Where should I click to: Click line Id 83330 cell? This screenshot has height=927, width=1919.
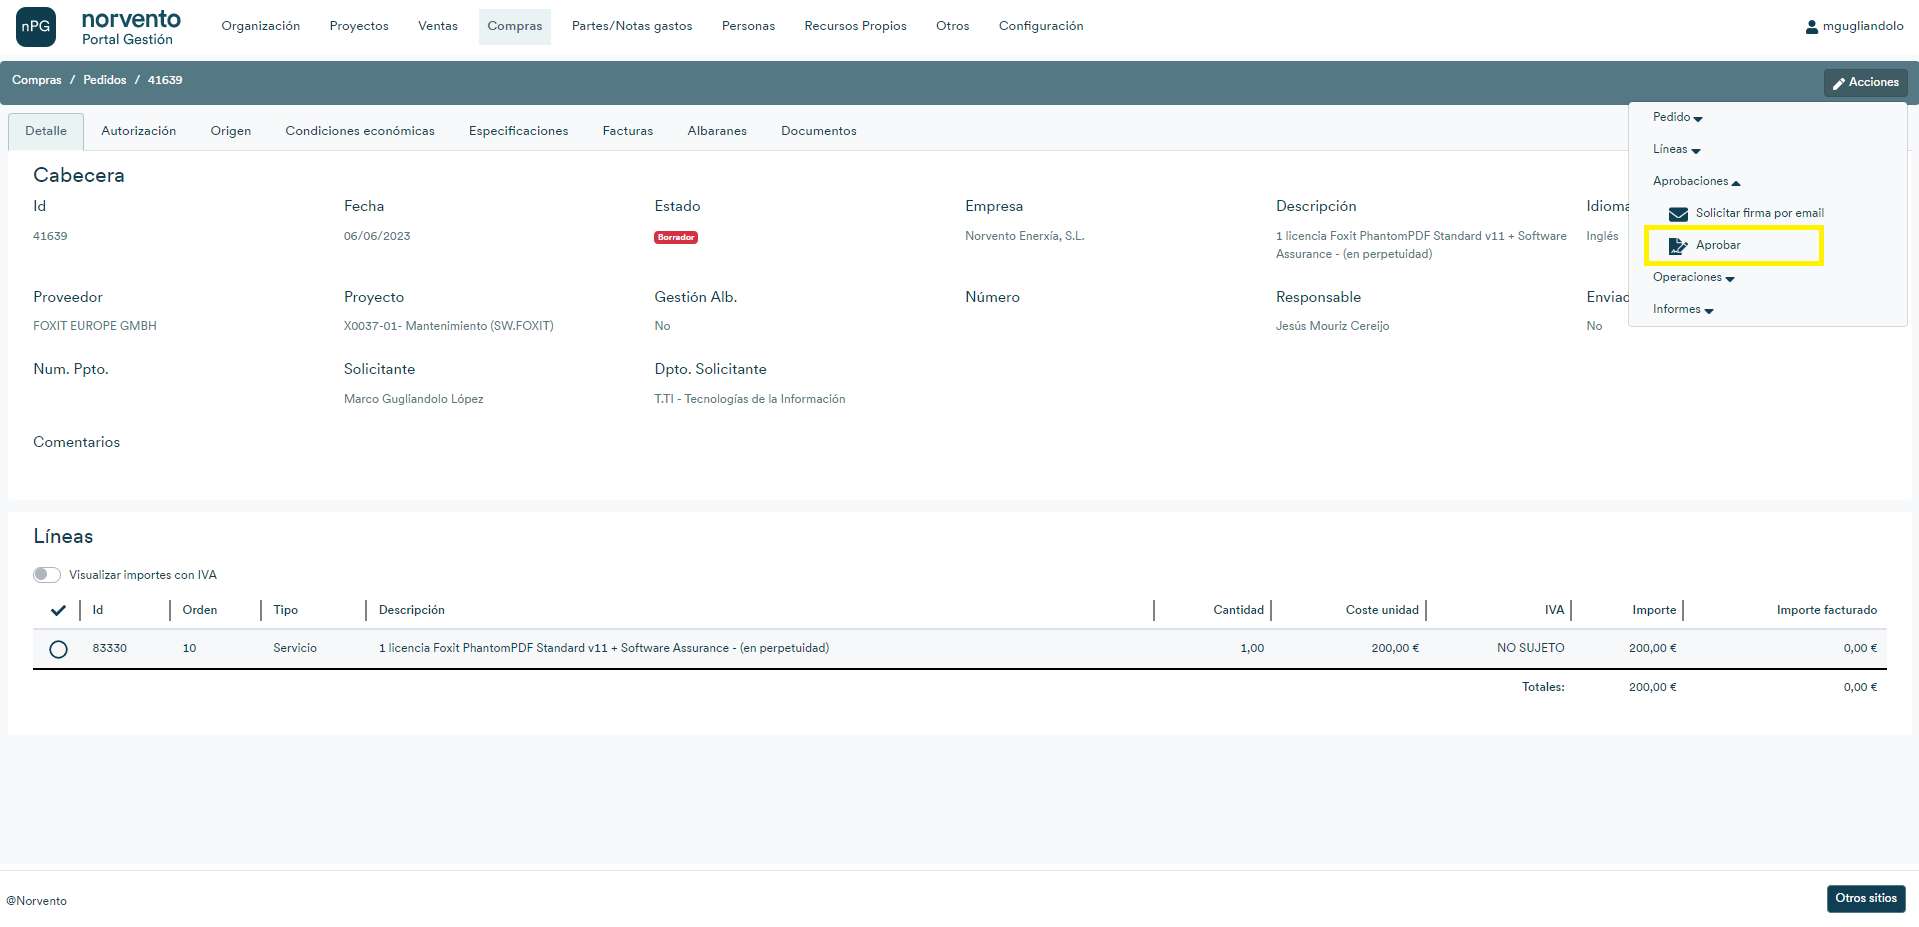coord(110,648)
